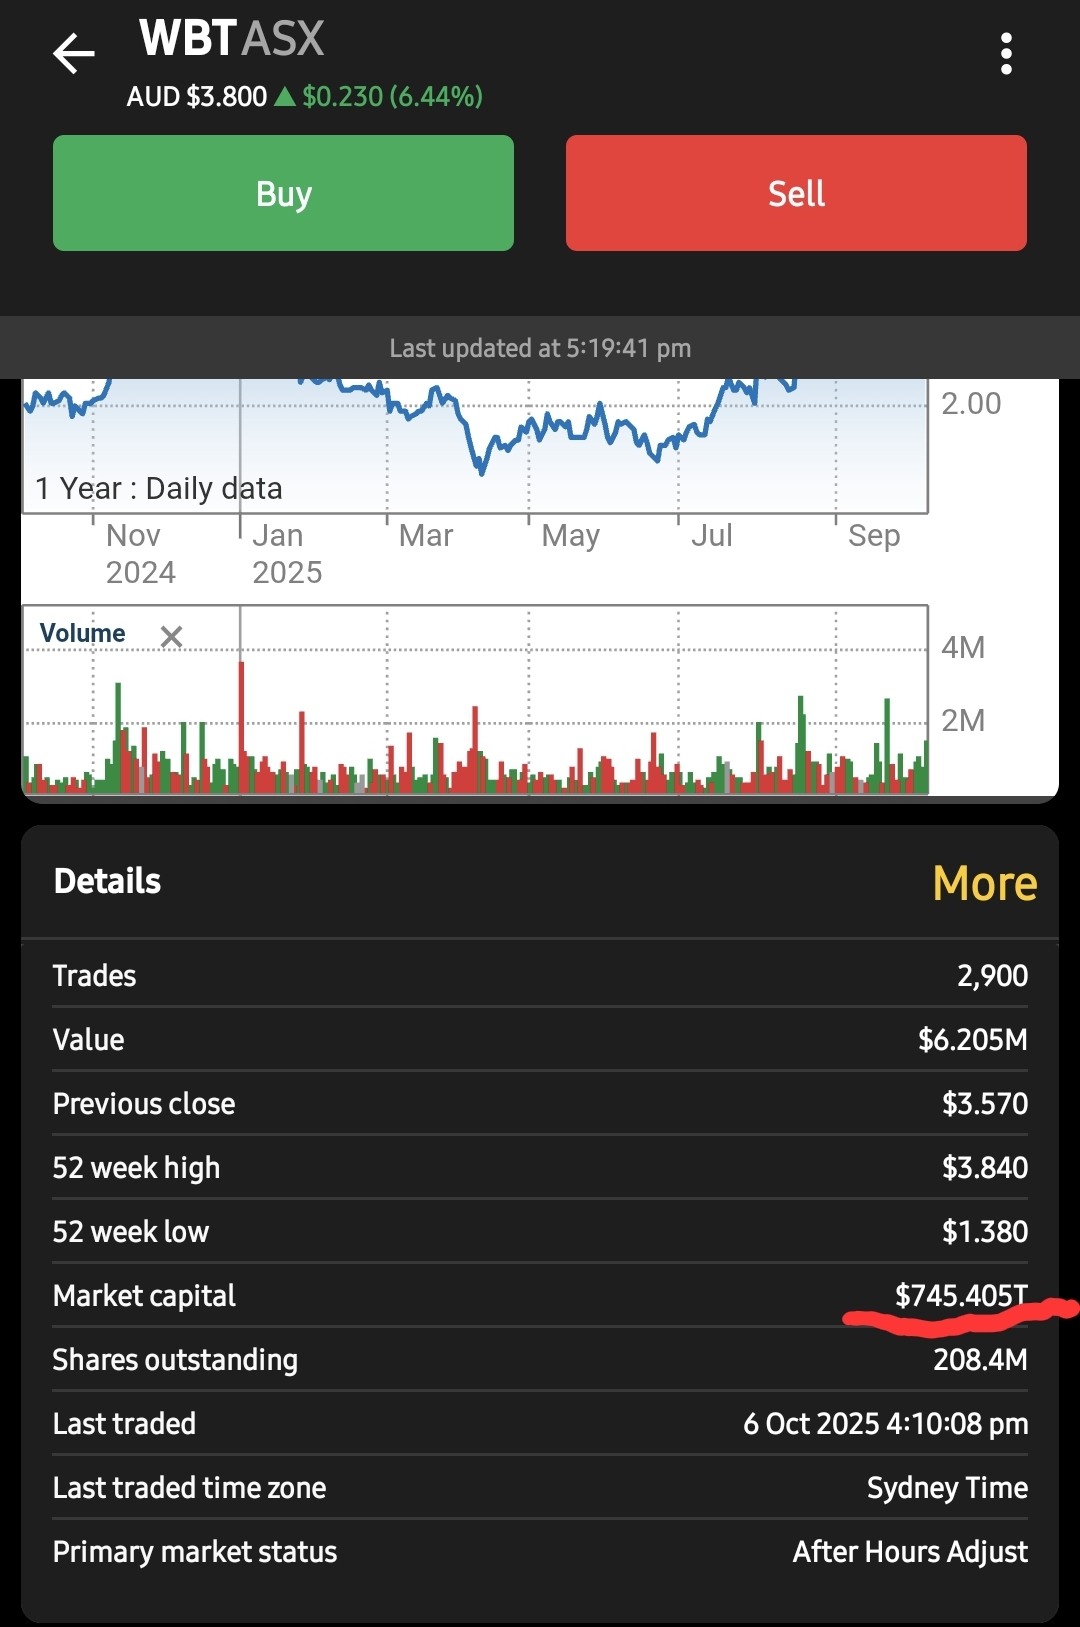Select the Previous close row

pyautogui.click(x=540, y=1103)
